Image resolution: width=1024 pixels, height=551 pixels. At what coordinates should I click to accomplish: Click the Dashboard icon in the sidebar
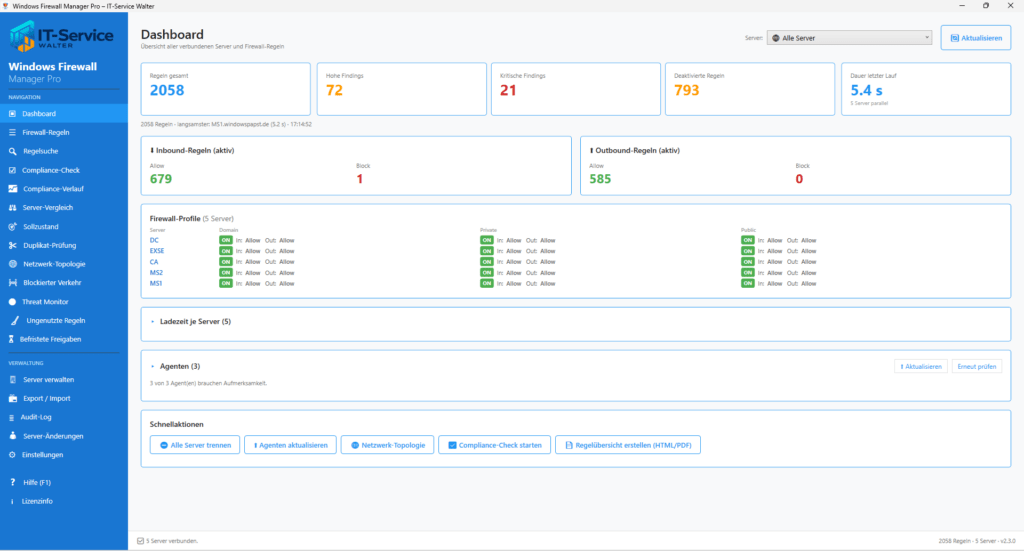click(12, 114)
